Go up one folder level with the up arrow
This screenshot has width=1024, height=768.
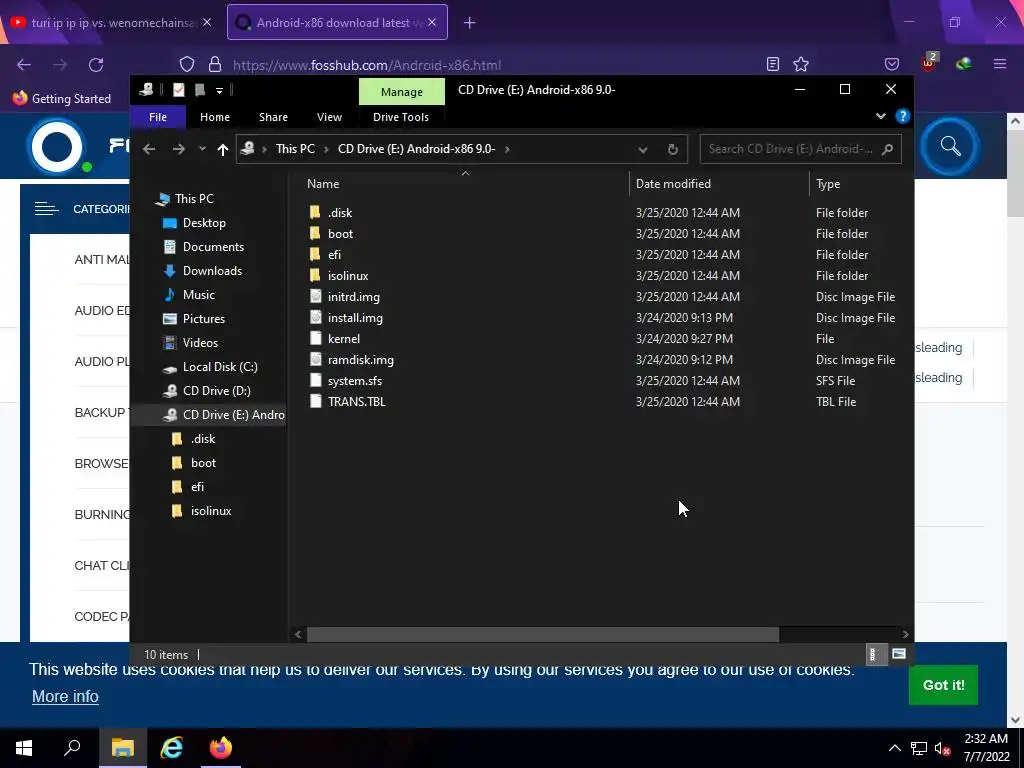[x=223, y=150]
